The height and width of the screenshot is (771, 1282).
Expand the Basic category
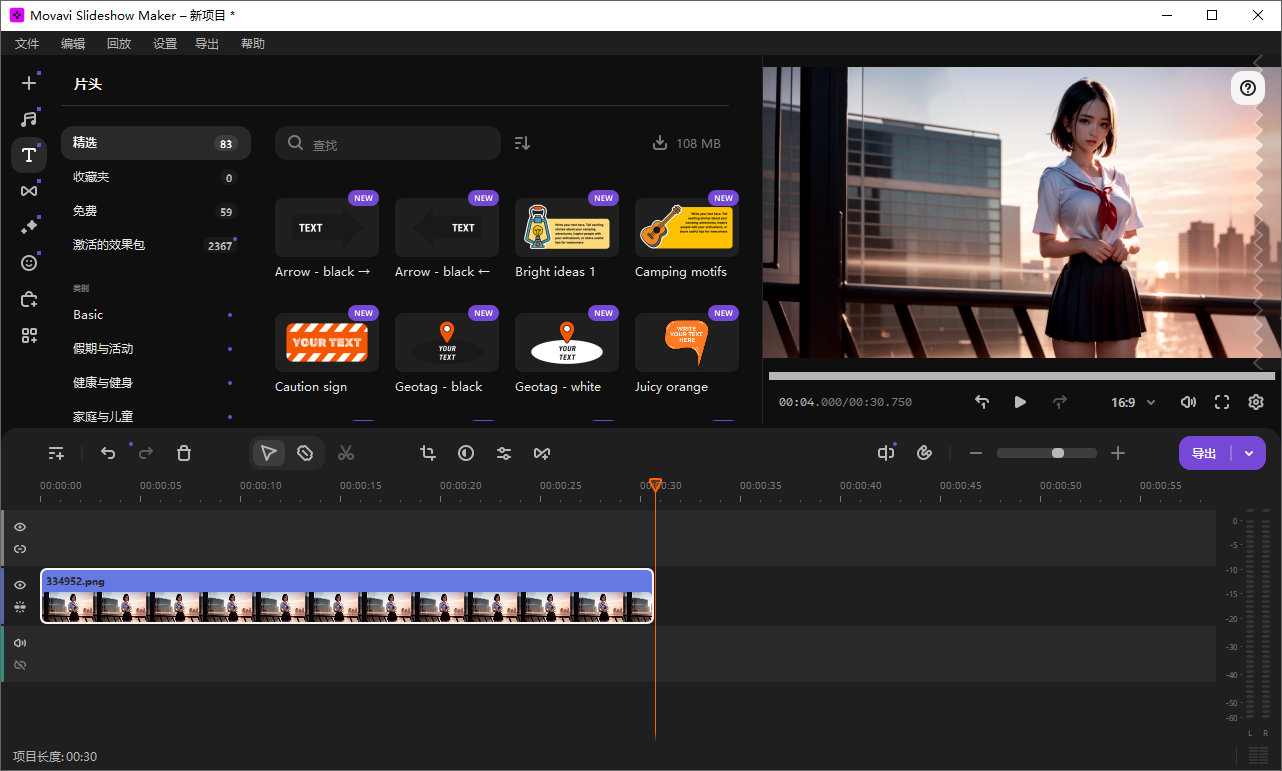[151, 314]
